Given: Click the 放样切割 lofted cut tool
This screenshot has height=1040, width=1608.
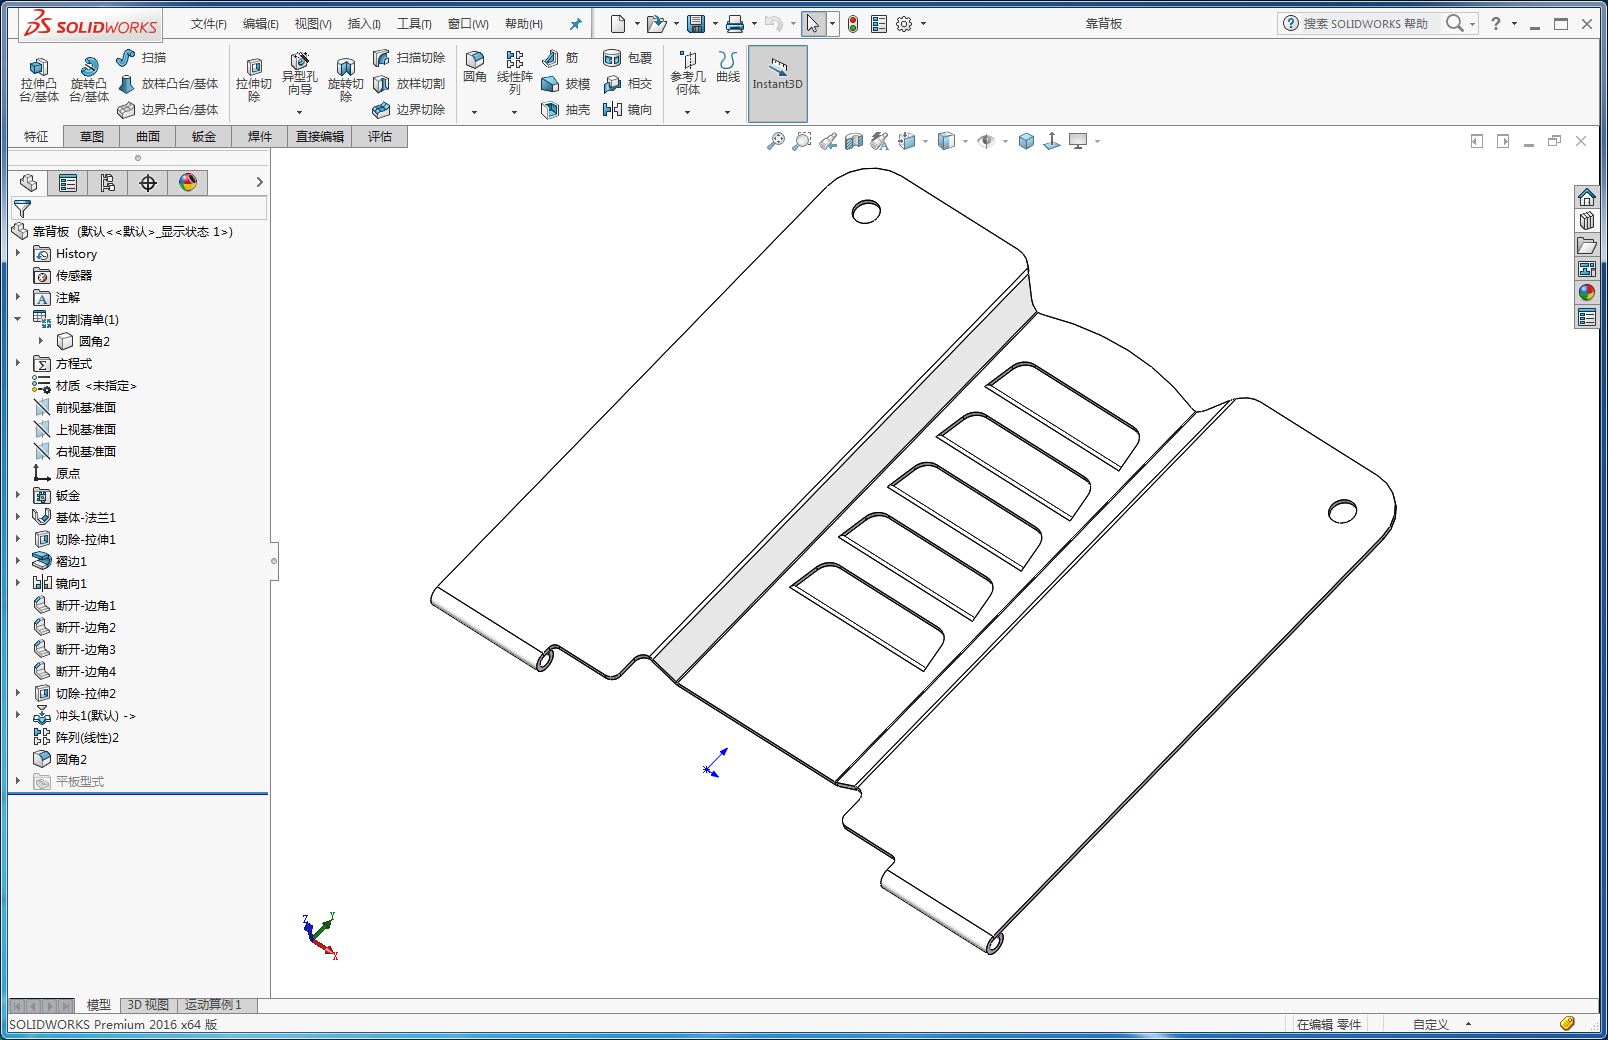Looking at the screenshot, I should point(408,84).
